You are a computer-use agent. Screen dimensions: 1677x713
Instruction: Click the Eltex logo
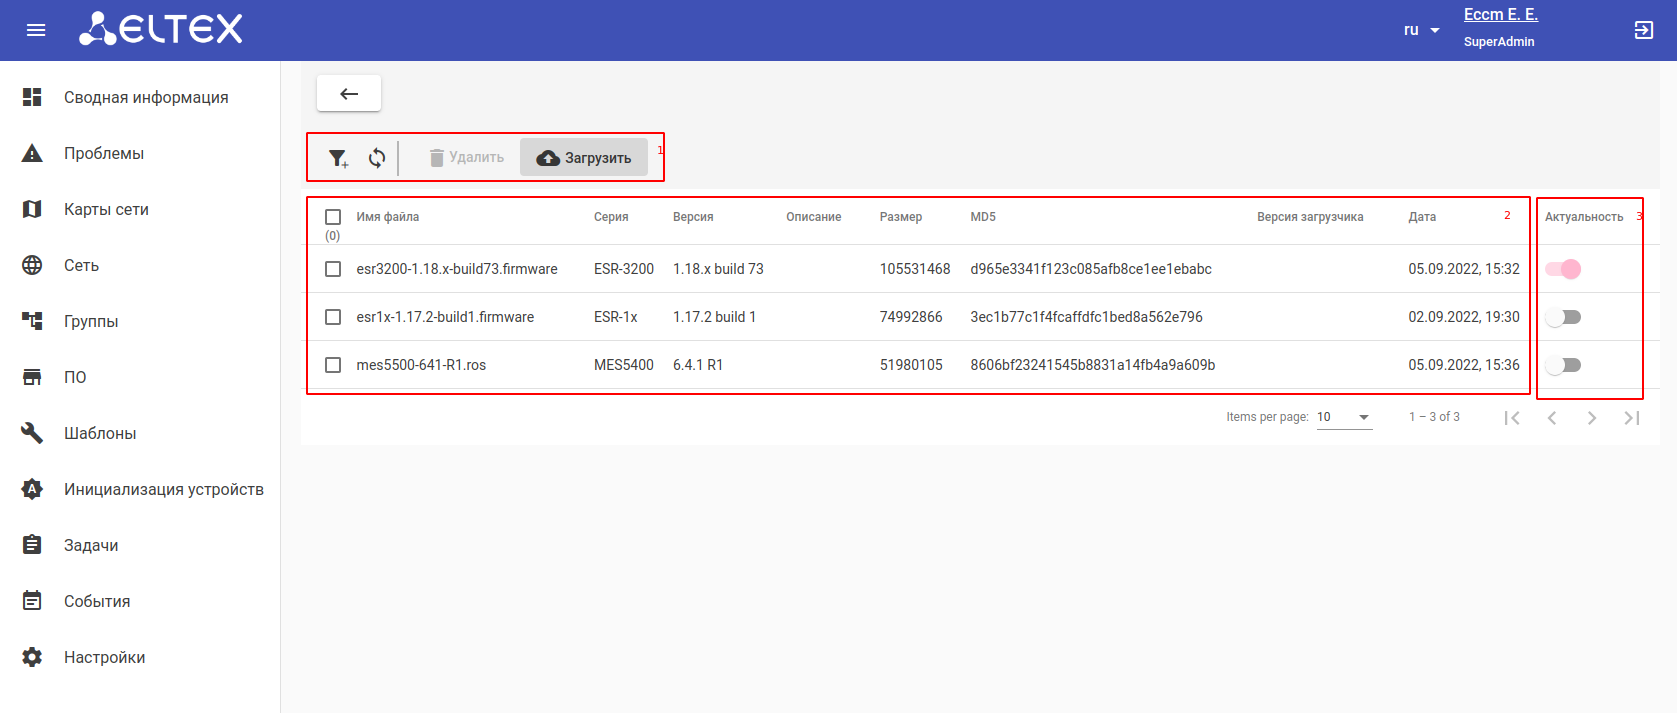point(161,29)
